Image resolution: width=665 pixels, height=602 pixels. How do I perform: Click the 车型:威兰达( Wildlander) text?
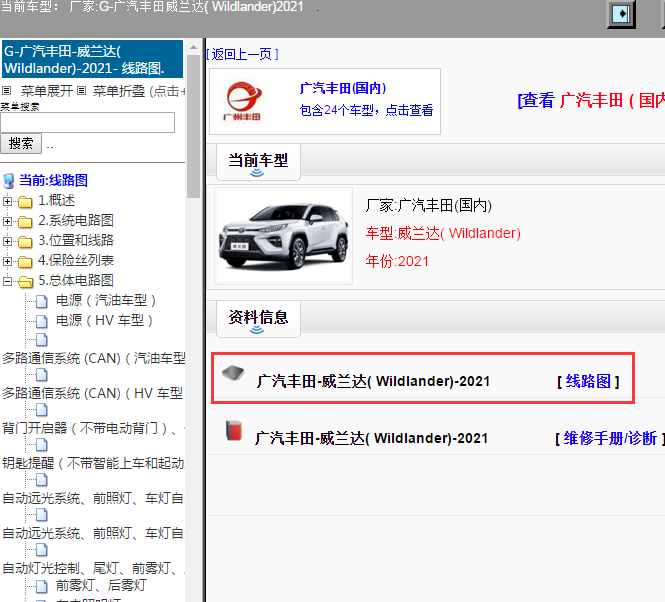[443, 233]
